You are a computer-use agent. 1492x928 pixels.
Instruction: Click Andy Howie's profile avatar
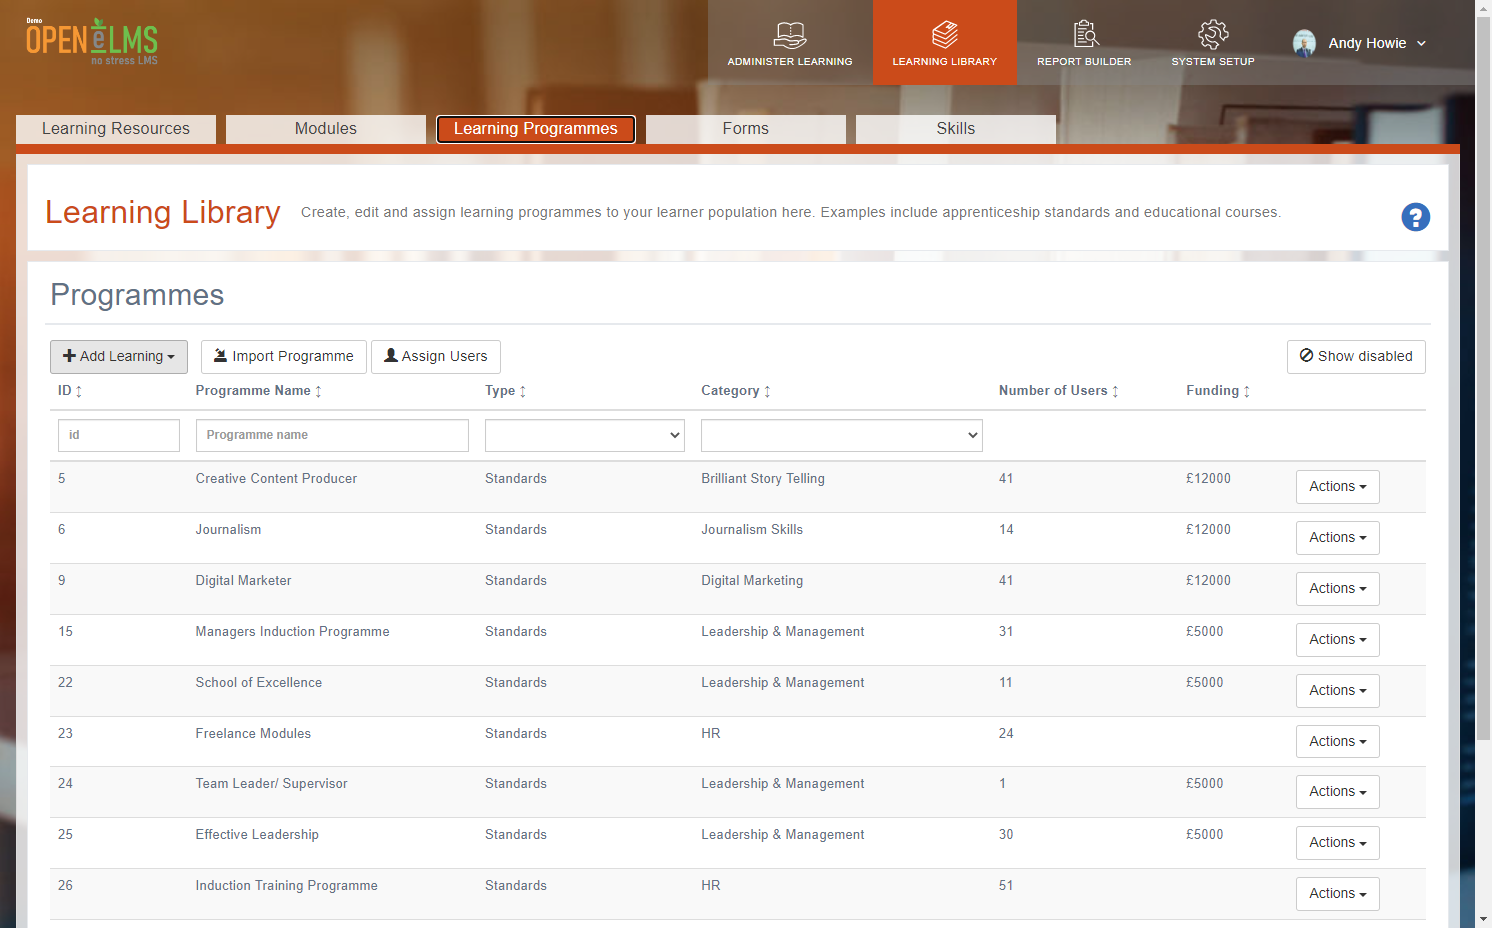click(x=1304, y=43)
